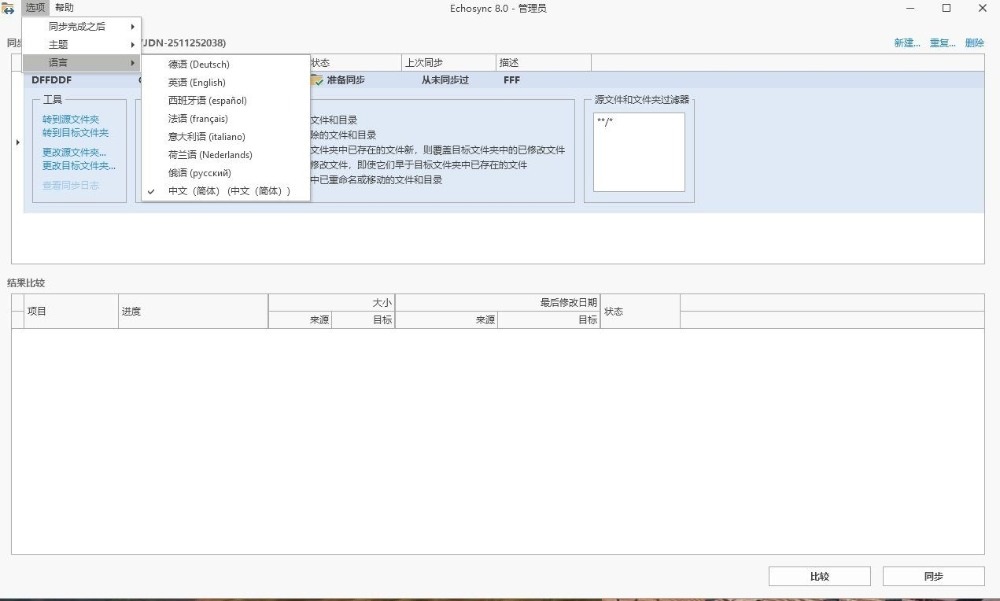This screenshot has width=1000, height=601.
Task: Open the 语言 language submenu item
Action: (82, 63)
